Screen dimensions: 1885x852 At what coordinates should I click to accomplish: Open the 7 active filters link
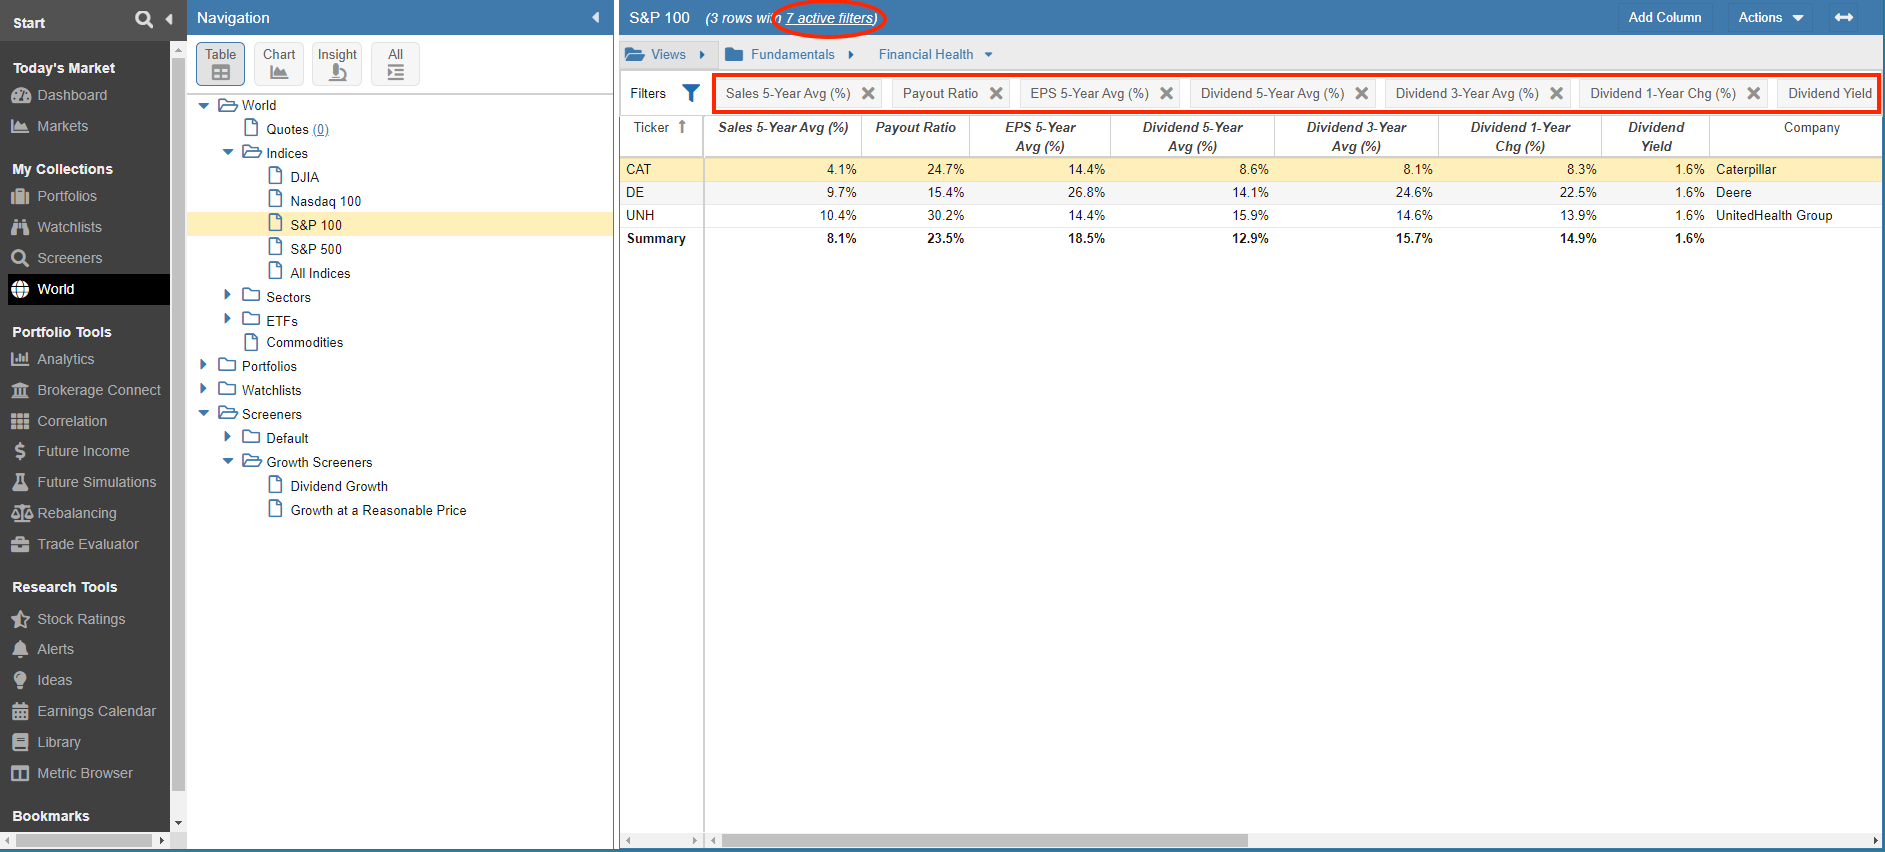click(831, 18)
